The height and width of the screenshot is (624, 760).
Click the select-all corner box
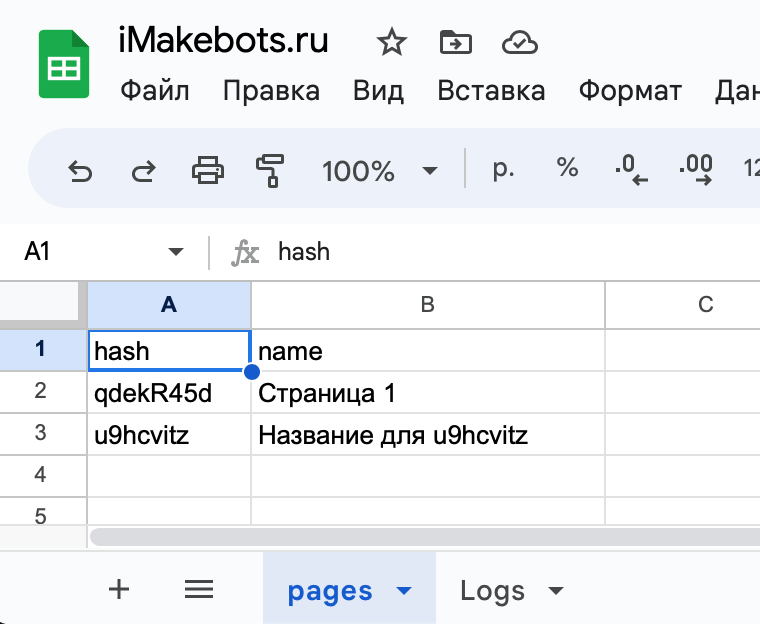point(40,302)
